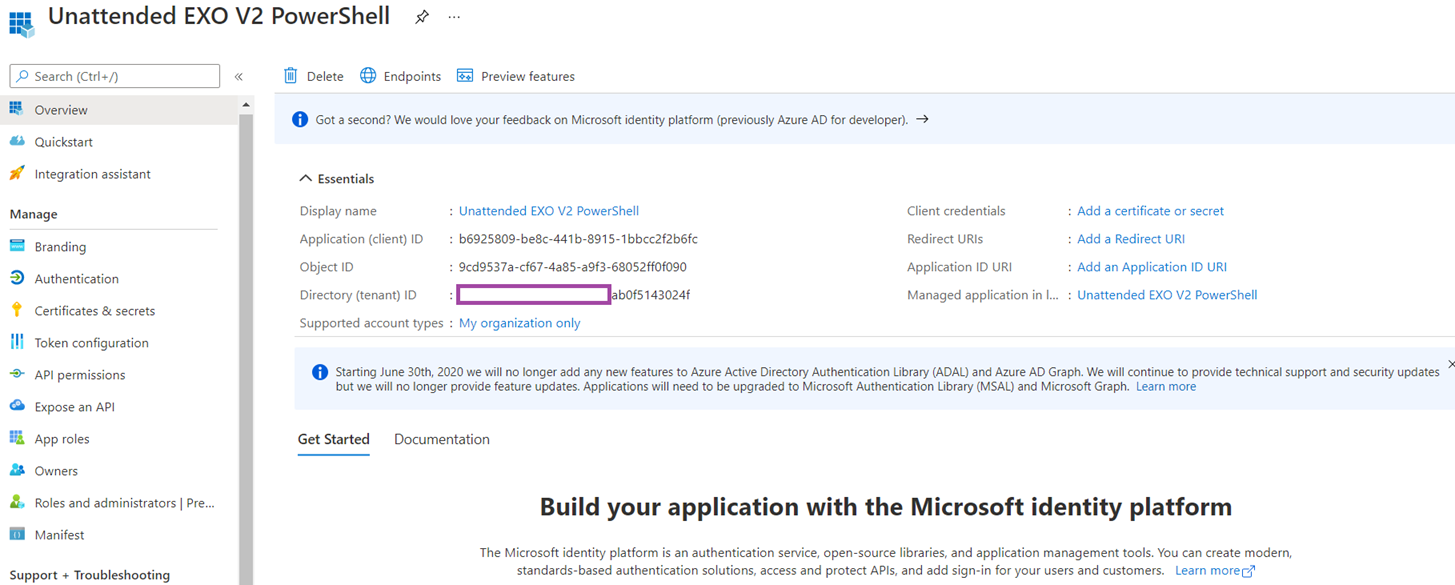The image size is (1455, 585).
Task: Click the Authentication icon
Action: (17, 278)
